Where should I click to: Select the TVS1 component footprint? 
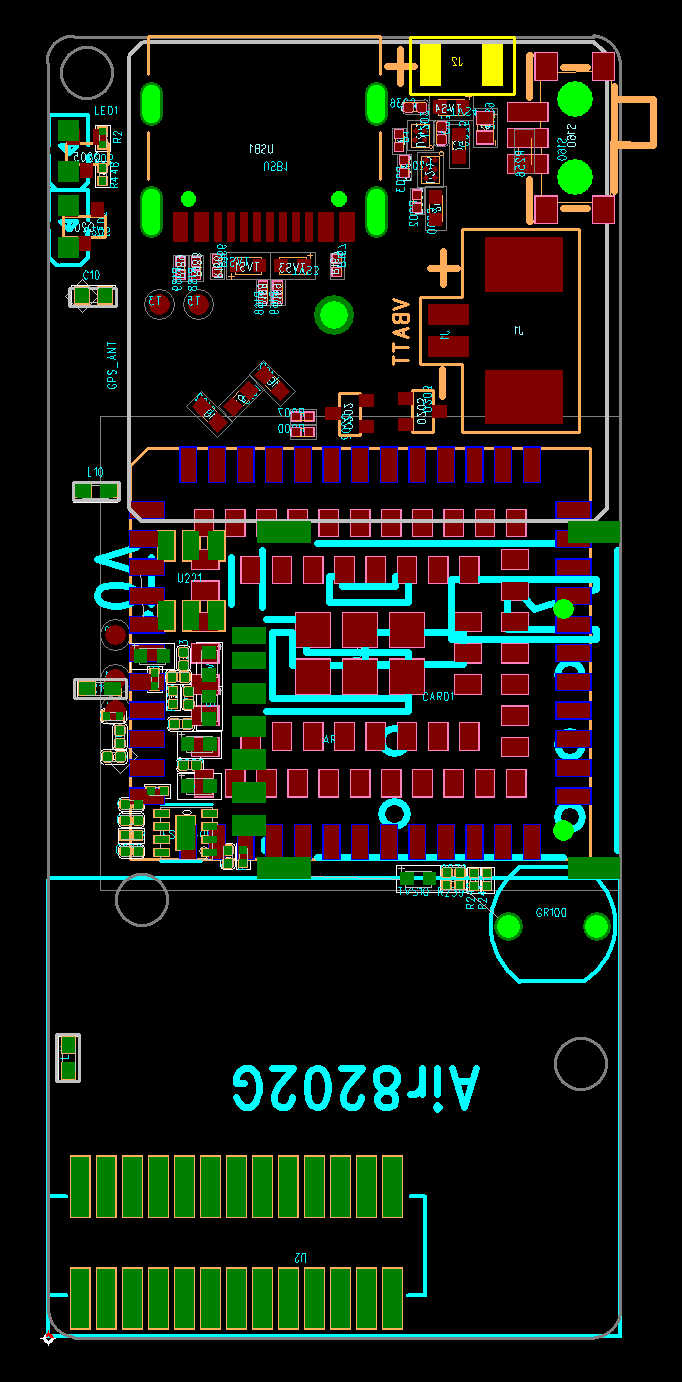(x=246, y=266)
